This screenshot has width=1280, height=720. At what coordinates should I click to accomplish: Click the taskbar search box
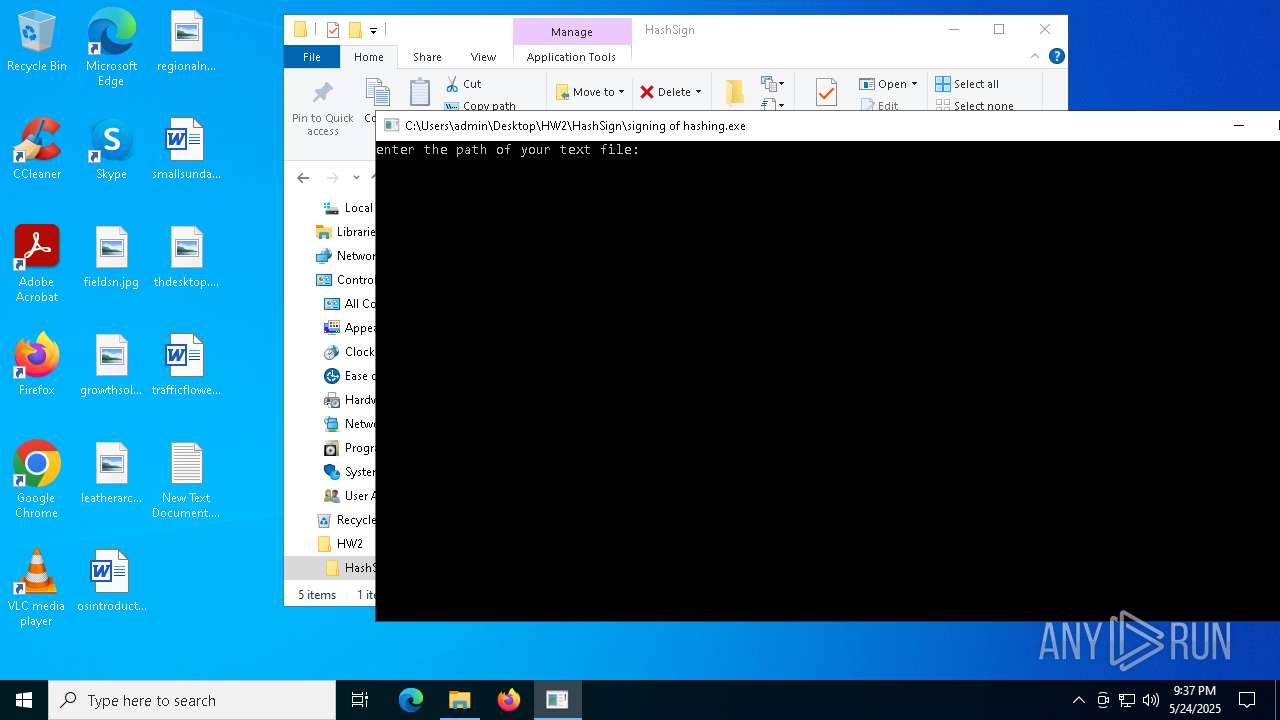click(192, 700)
